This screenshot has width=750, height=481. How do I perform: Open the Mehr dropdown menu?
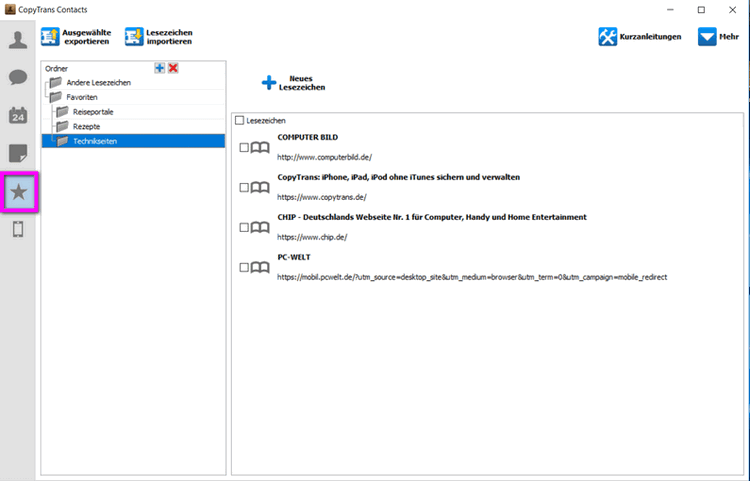click(x=718, y=37)
